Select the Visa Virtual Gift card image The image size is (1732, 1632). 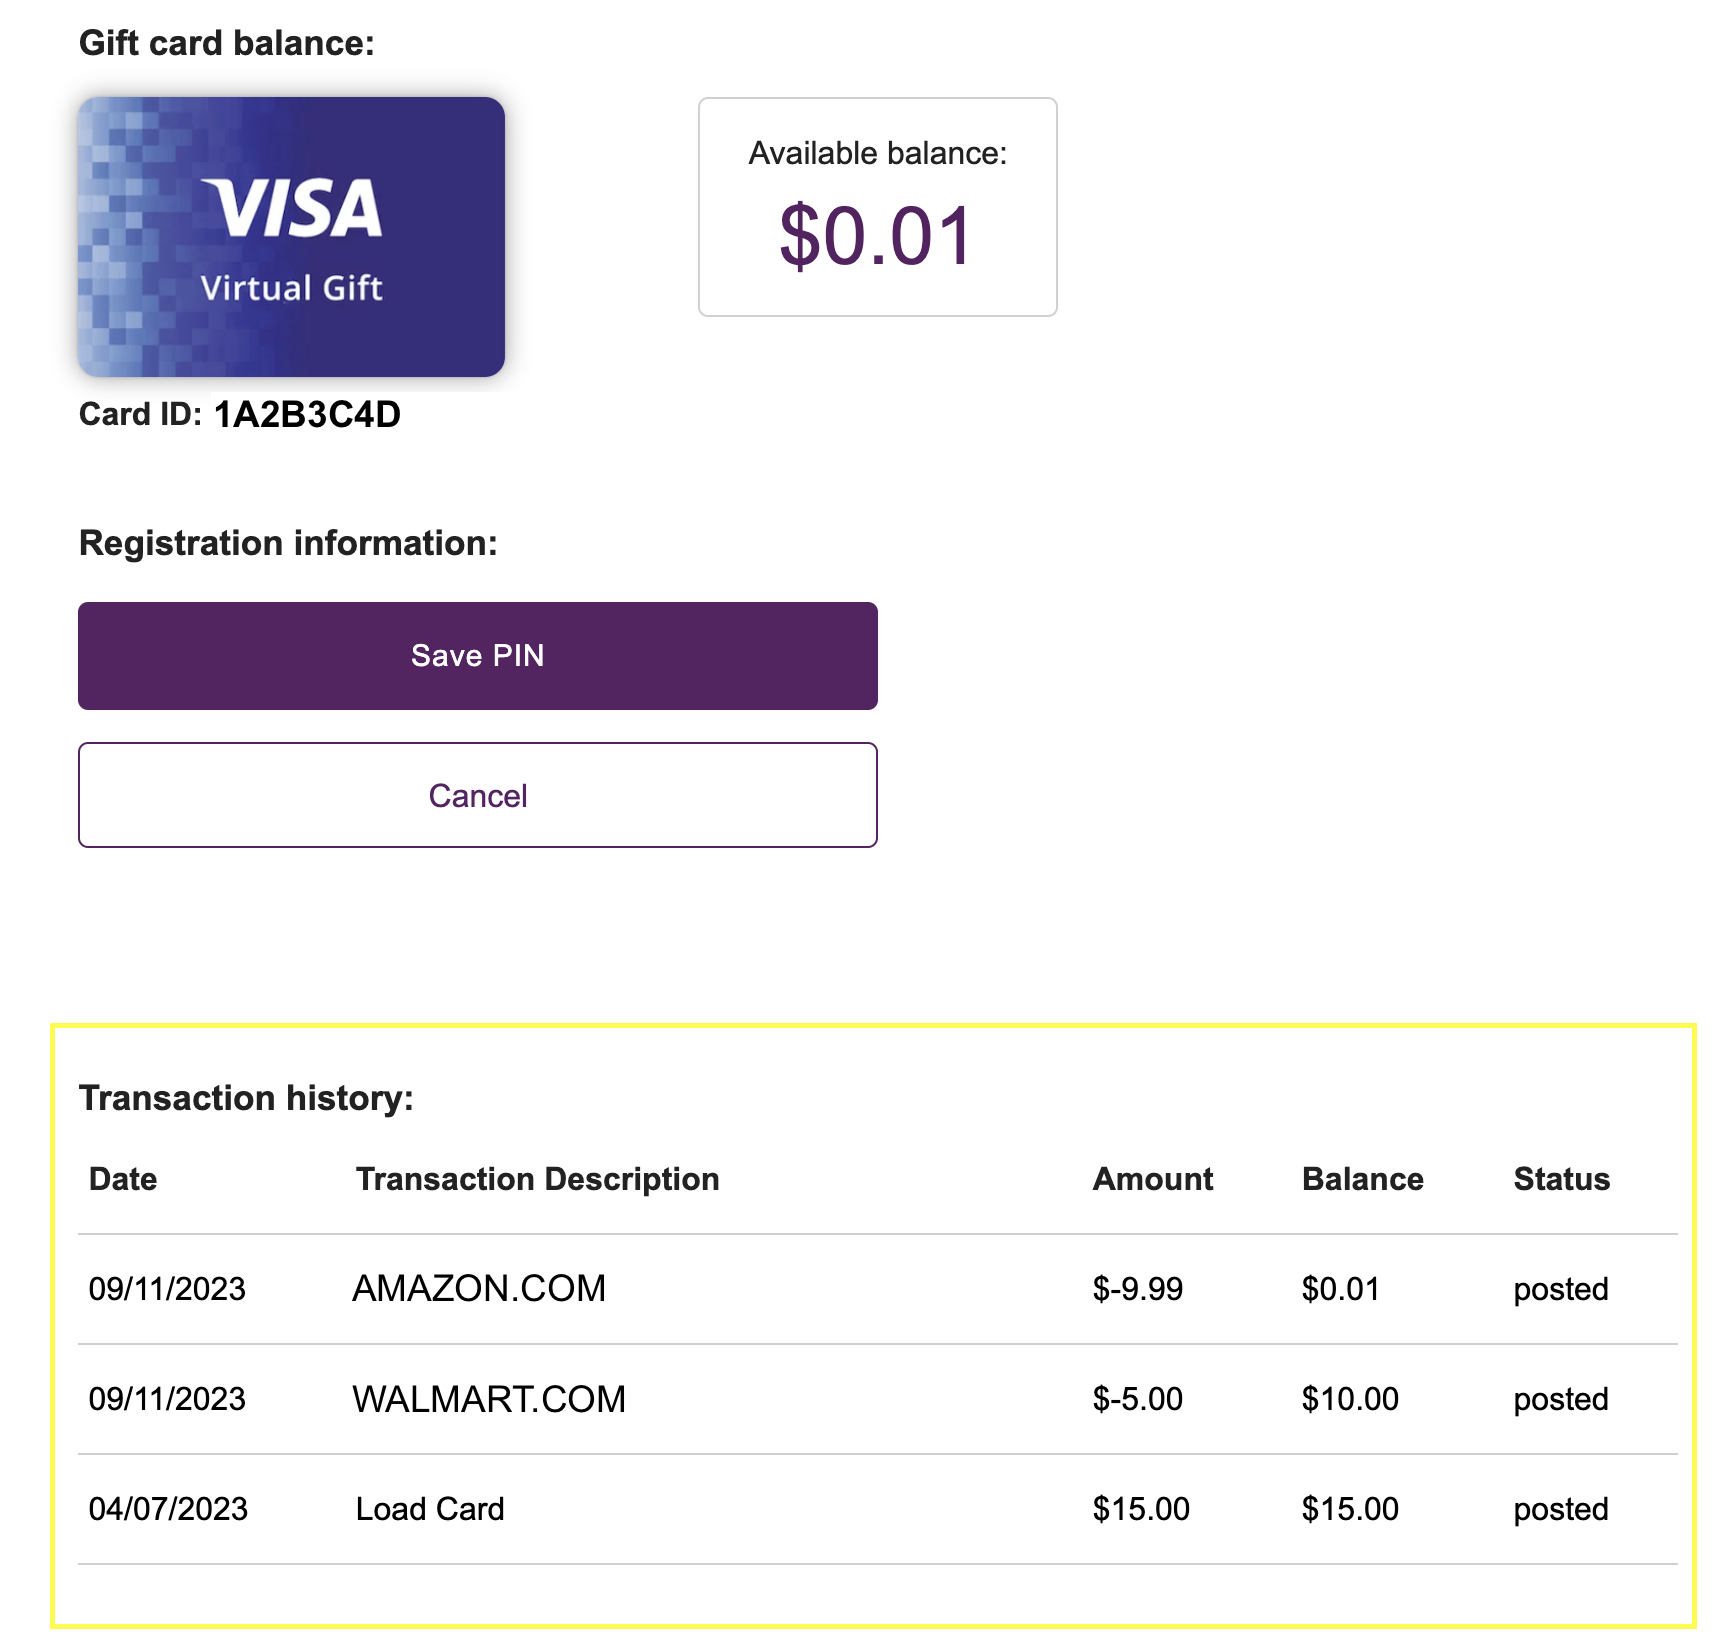point(291,237)
